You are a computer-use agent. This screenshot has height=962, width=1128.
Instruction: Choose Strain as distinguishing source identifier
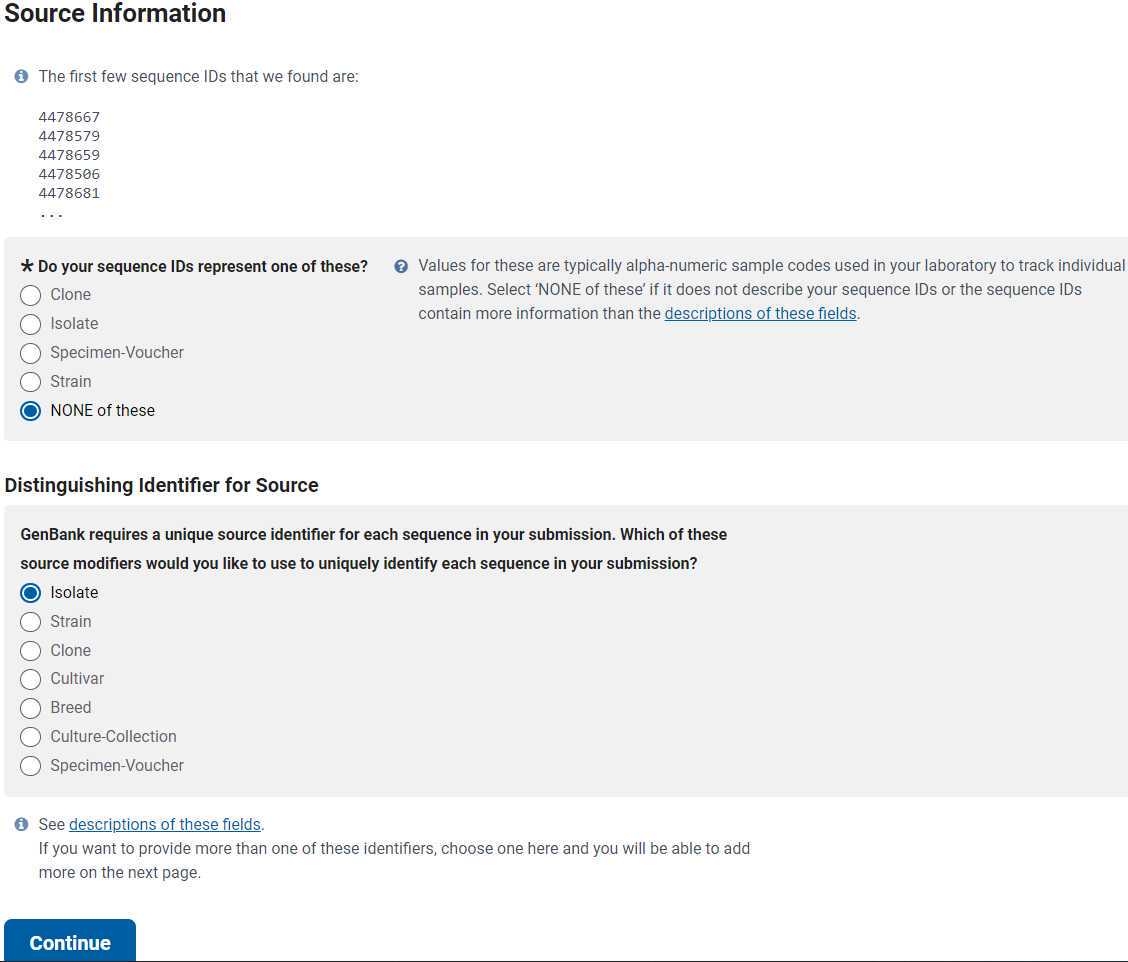(x=30, y=622)
